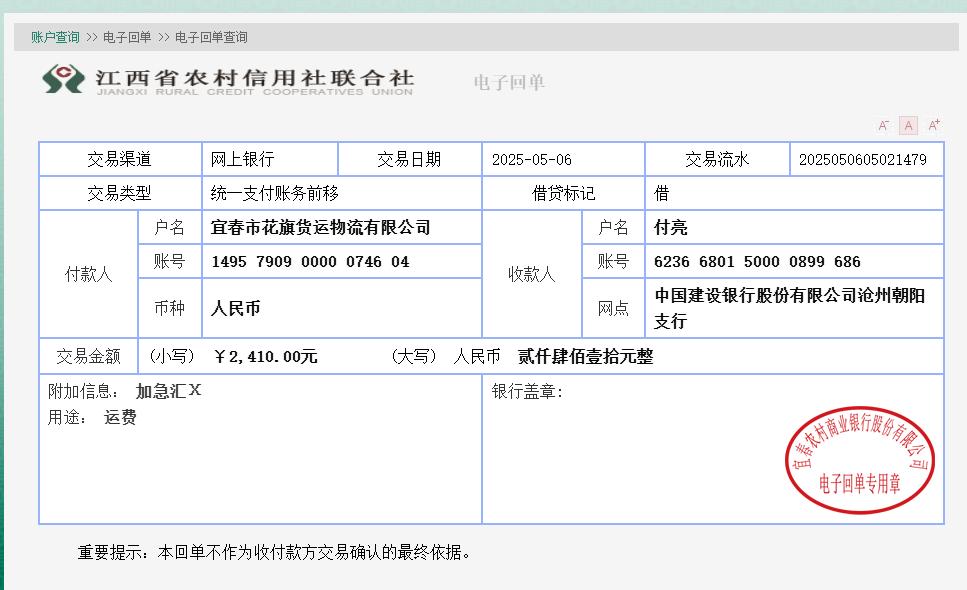The width and height of the screenshot is (967, 590).
Task: Click the 交易金额 label cell
Action: pos(88,356)
